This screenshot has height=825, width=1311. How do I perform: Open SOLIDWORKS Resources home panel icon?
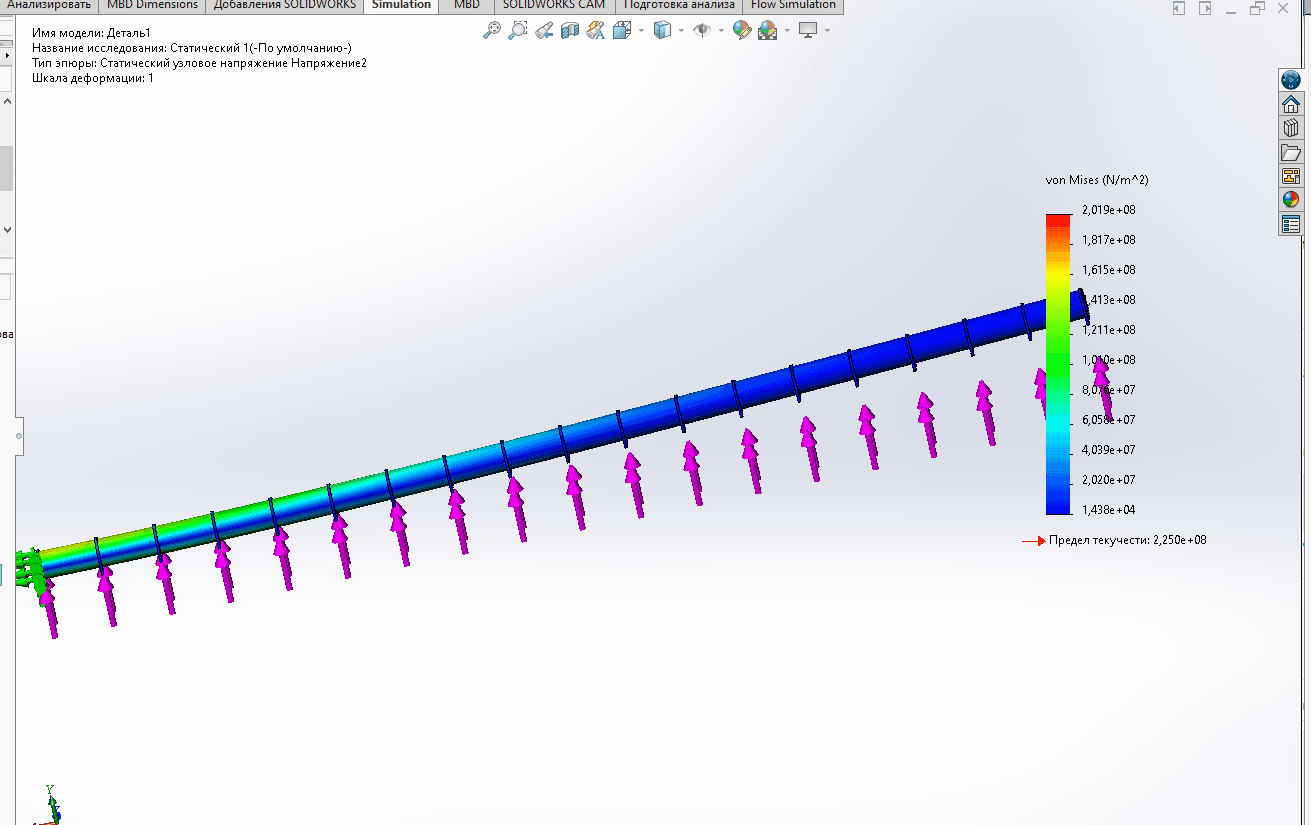[x=1291, y=104]
